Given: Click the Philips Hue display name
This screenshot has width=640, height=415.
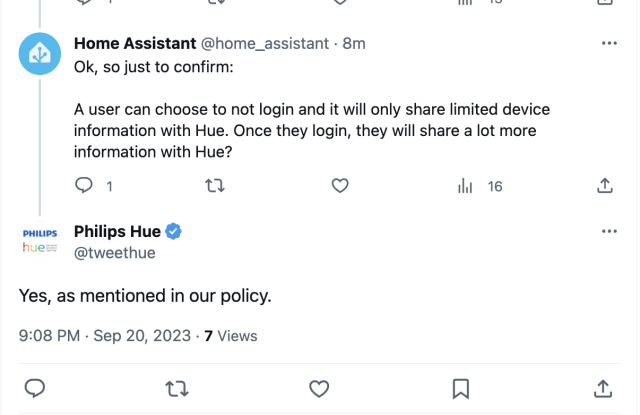Looking at the screenshot, I should [117, 232].
